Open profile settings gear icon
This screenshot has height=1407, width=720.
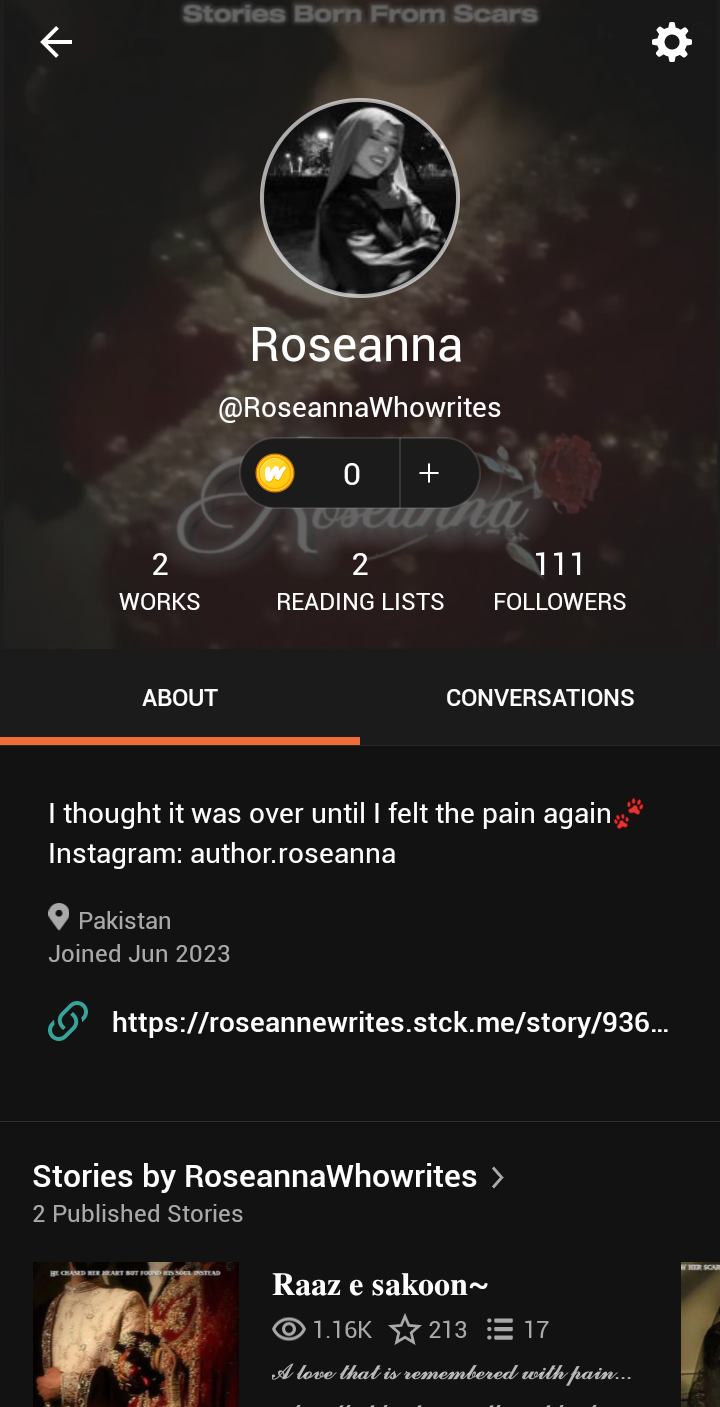(672, 42)
